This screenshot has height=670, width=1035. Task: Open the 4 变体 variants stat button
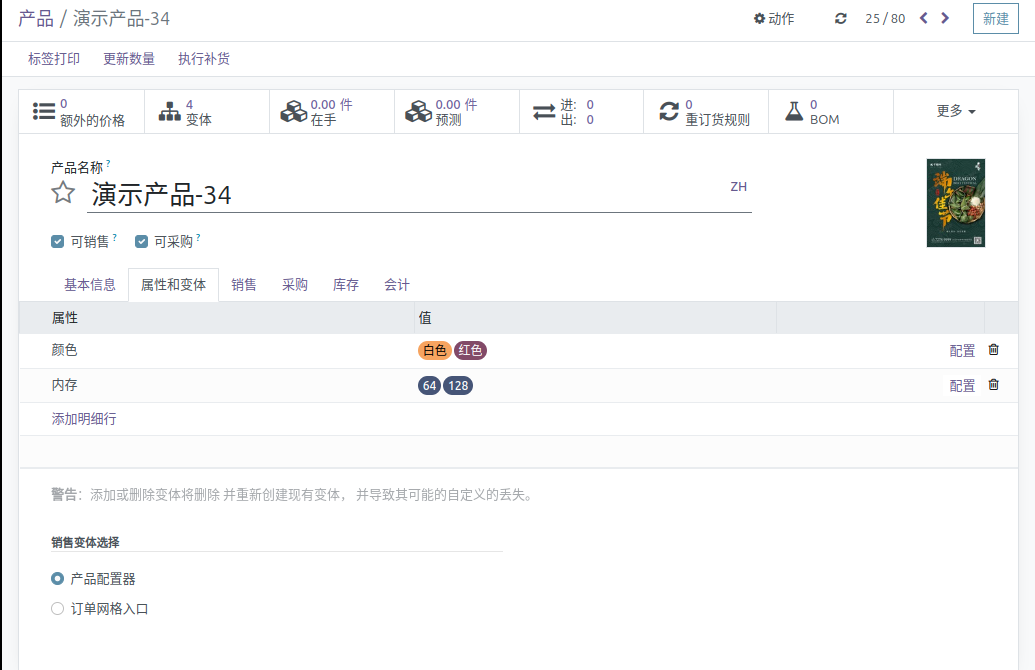tap(207, 112)
